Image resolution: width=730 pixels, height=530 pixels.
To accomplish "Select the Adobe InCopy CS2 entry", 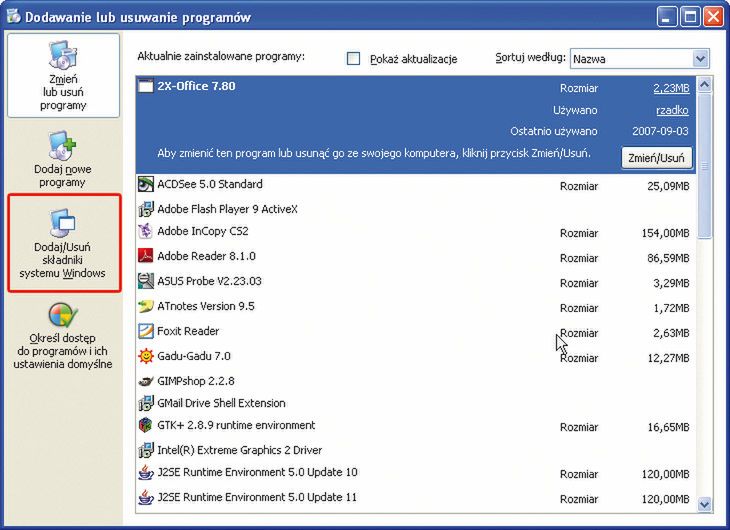I will [x=415, y=231].
